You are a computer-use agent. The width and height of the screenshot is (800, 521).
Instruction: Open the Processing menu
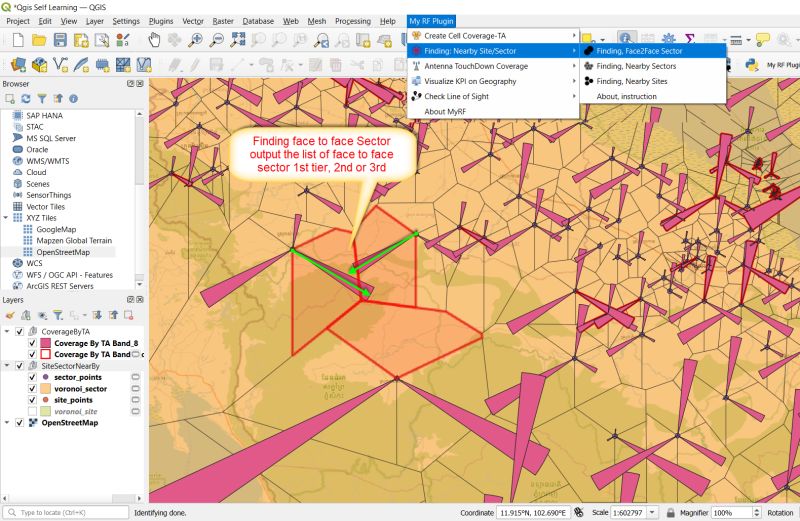pos(353,21)
